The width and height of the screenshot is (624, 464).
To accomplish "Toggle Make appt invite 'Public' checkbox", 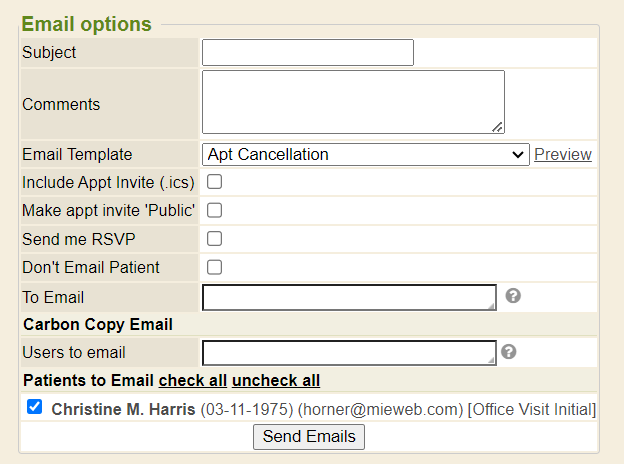I will [214, 210].
